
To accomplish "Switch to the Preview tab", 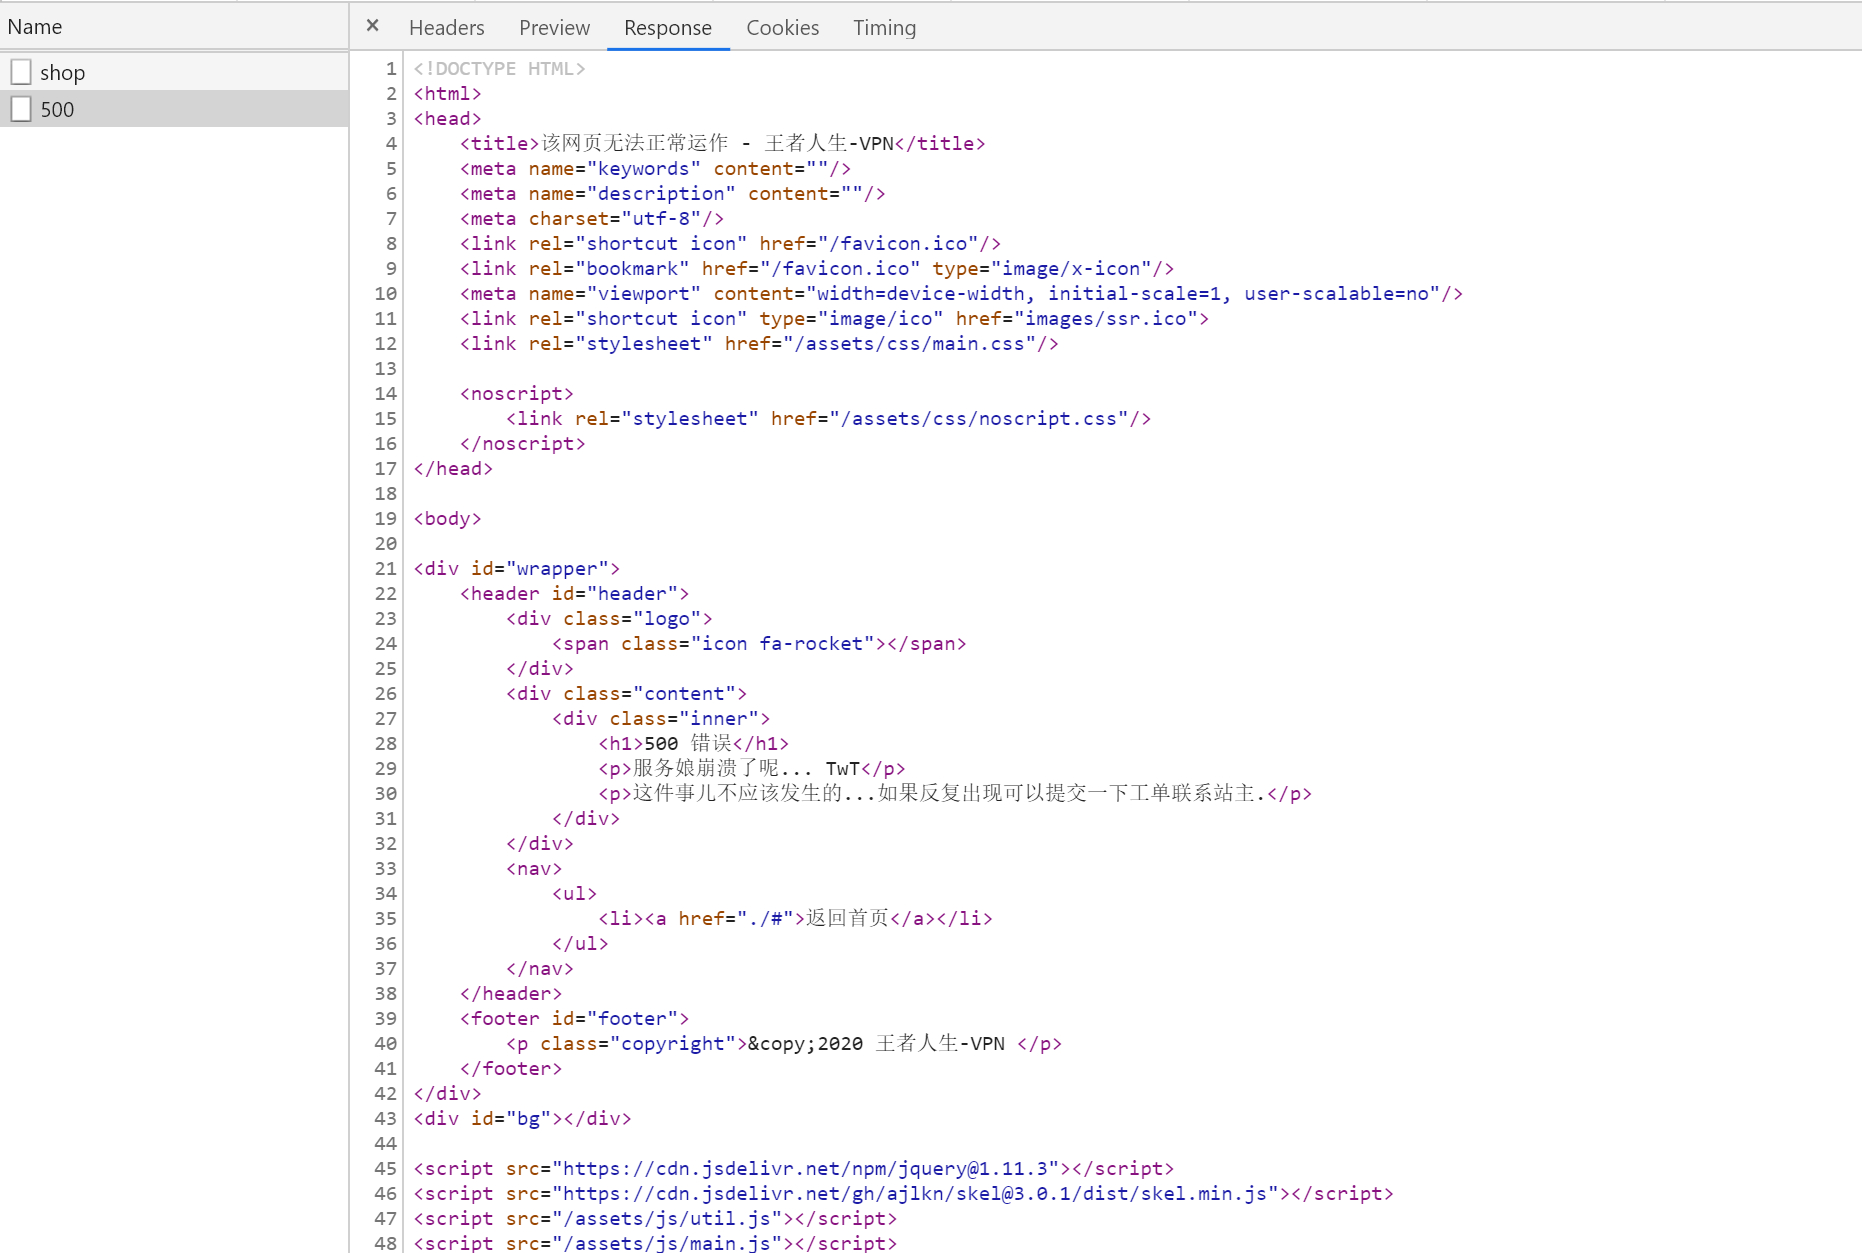I will click(x=554, y=27).
